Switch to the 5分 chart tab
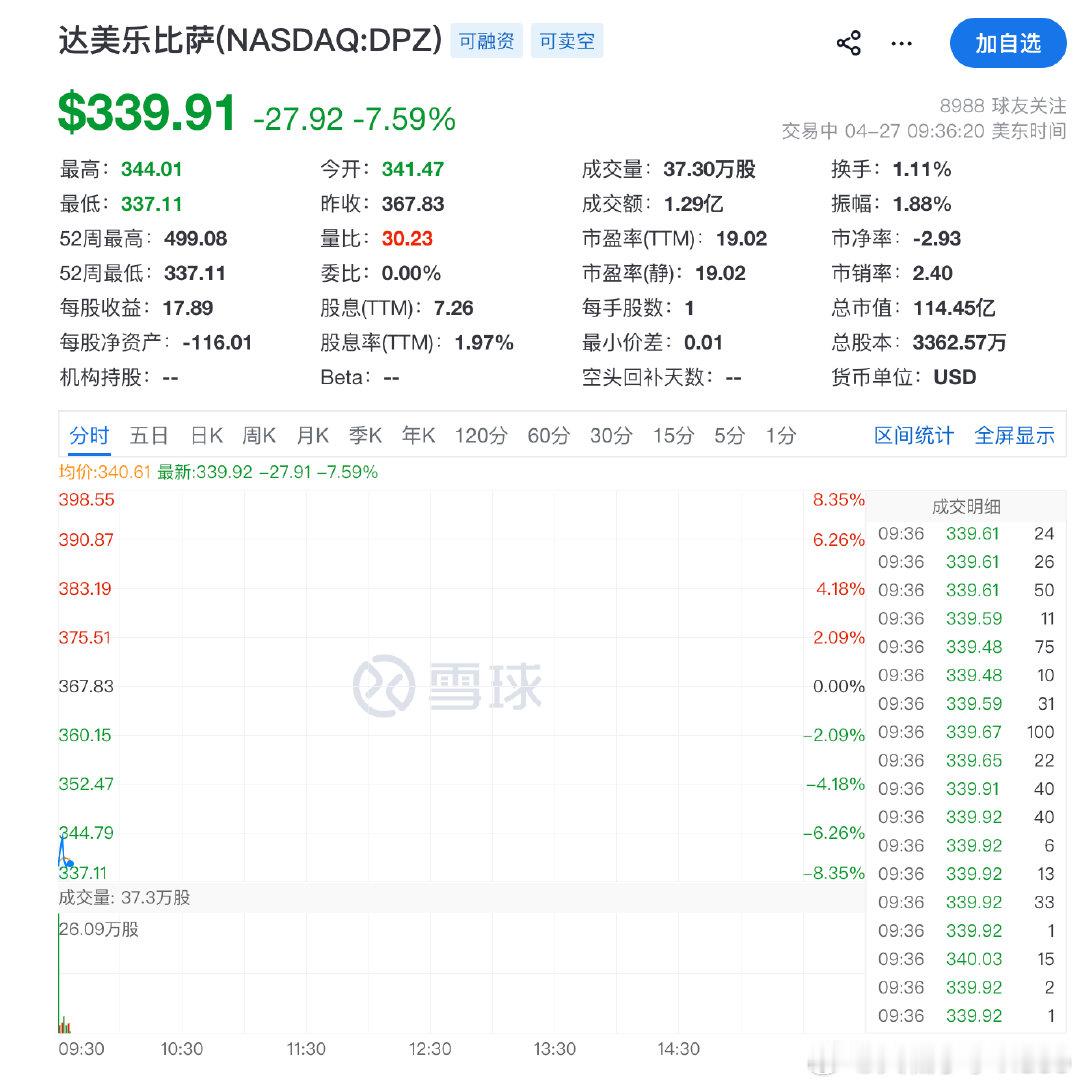Image resolution: width=1080 pixels, height=1086 pixels. tap(729, 436)
